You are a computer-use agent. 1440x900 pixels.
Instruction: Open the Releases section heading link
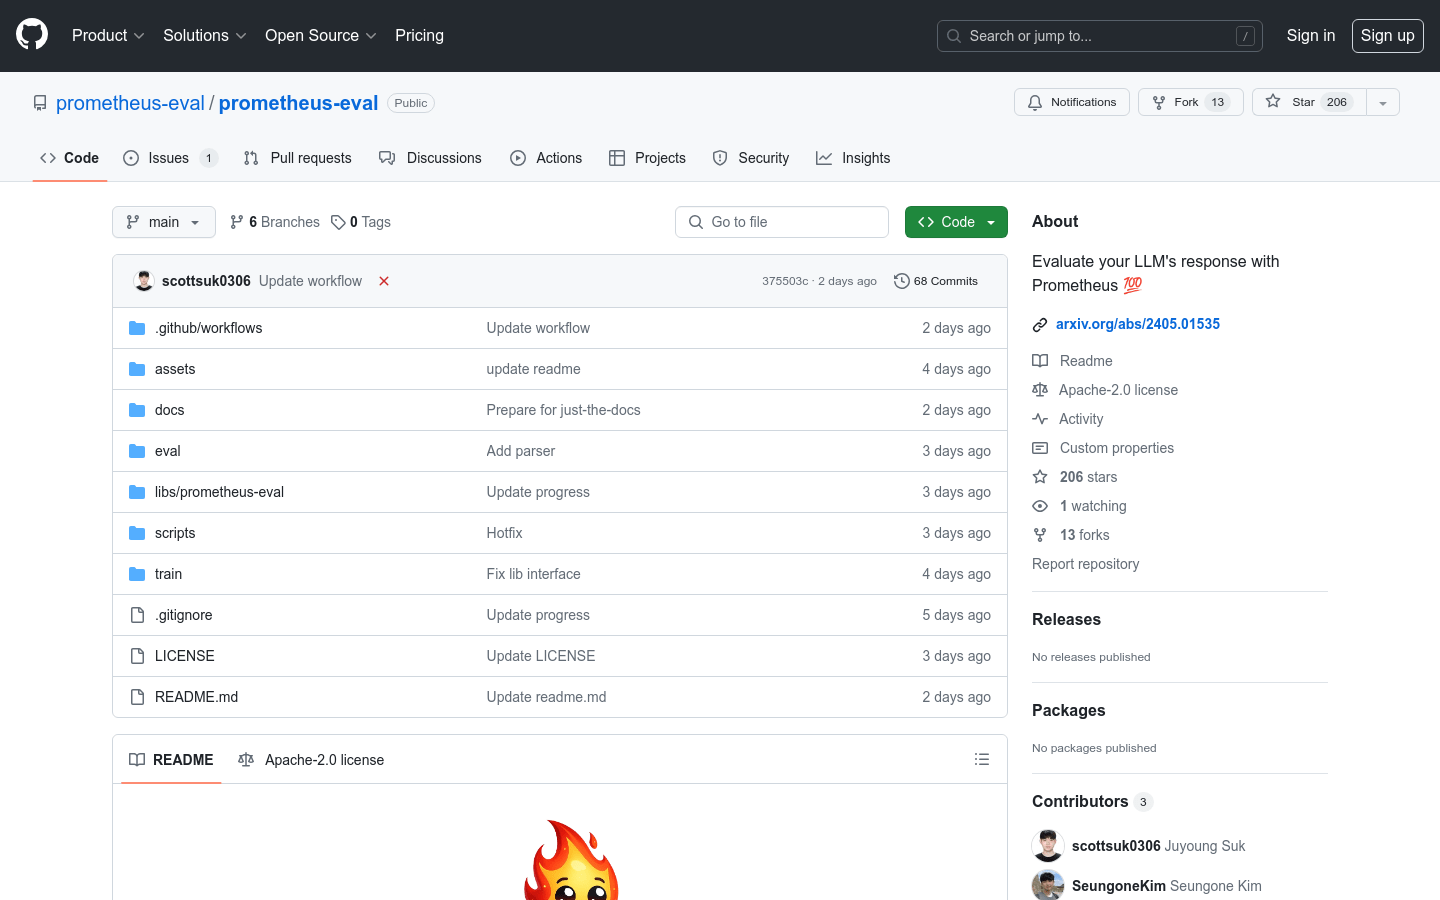pos(1066,620)
